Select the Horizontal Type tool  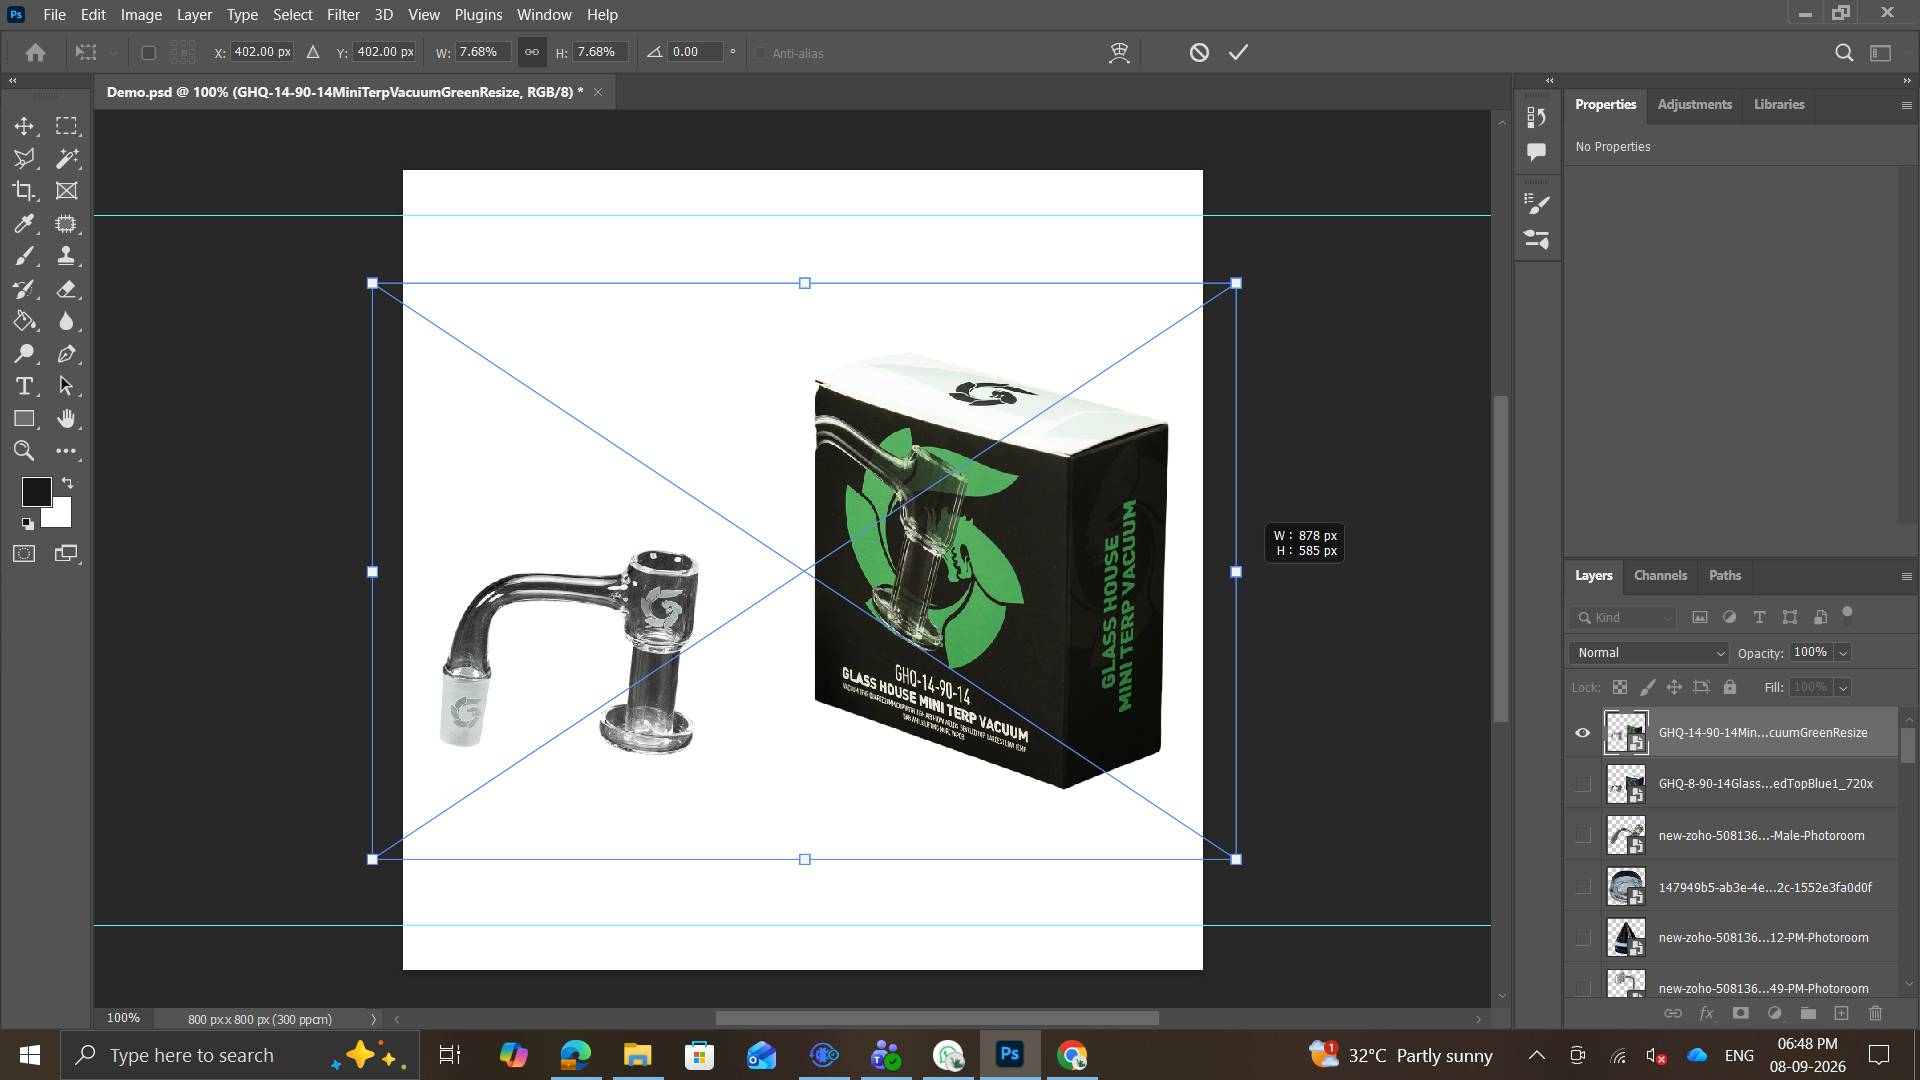coord(24,386)
